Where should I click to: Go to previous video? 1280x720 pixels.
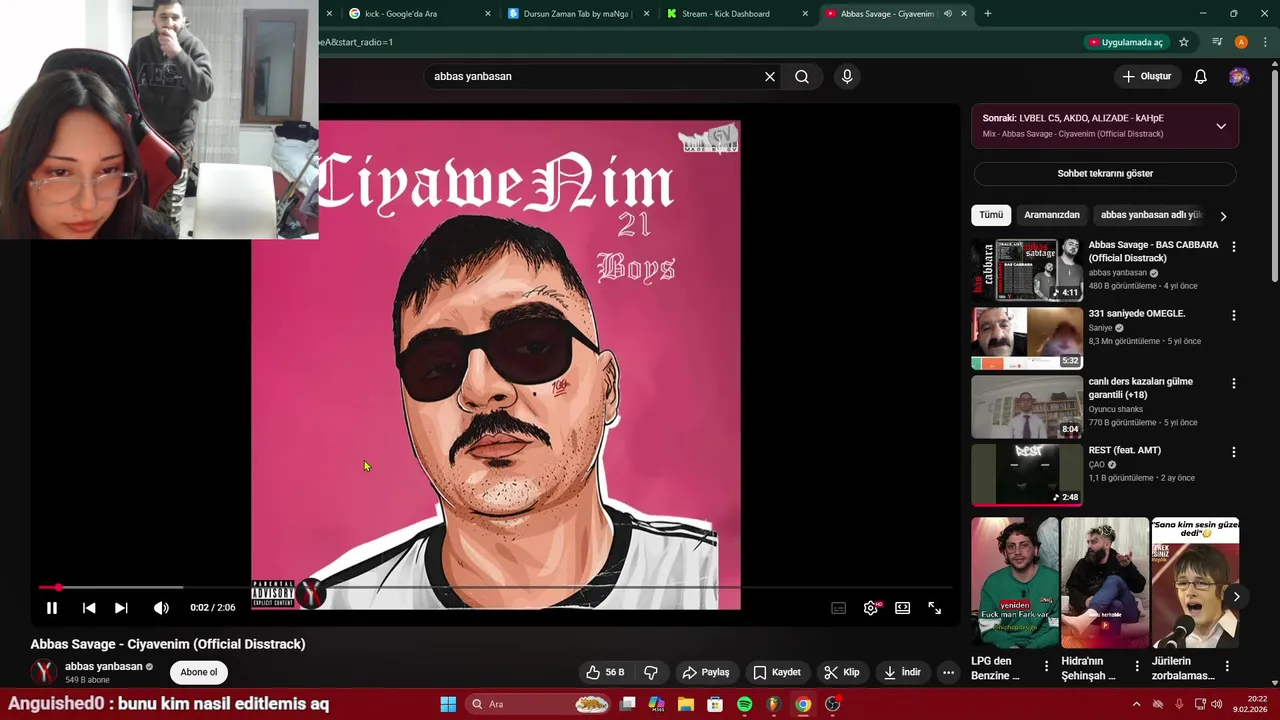89,608
